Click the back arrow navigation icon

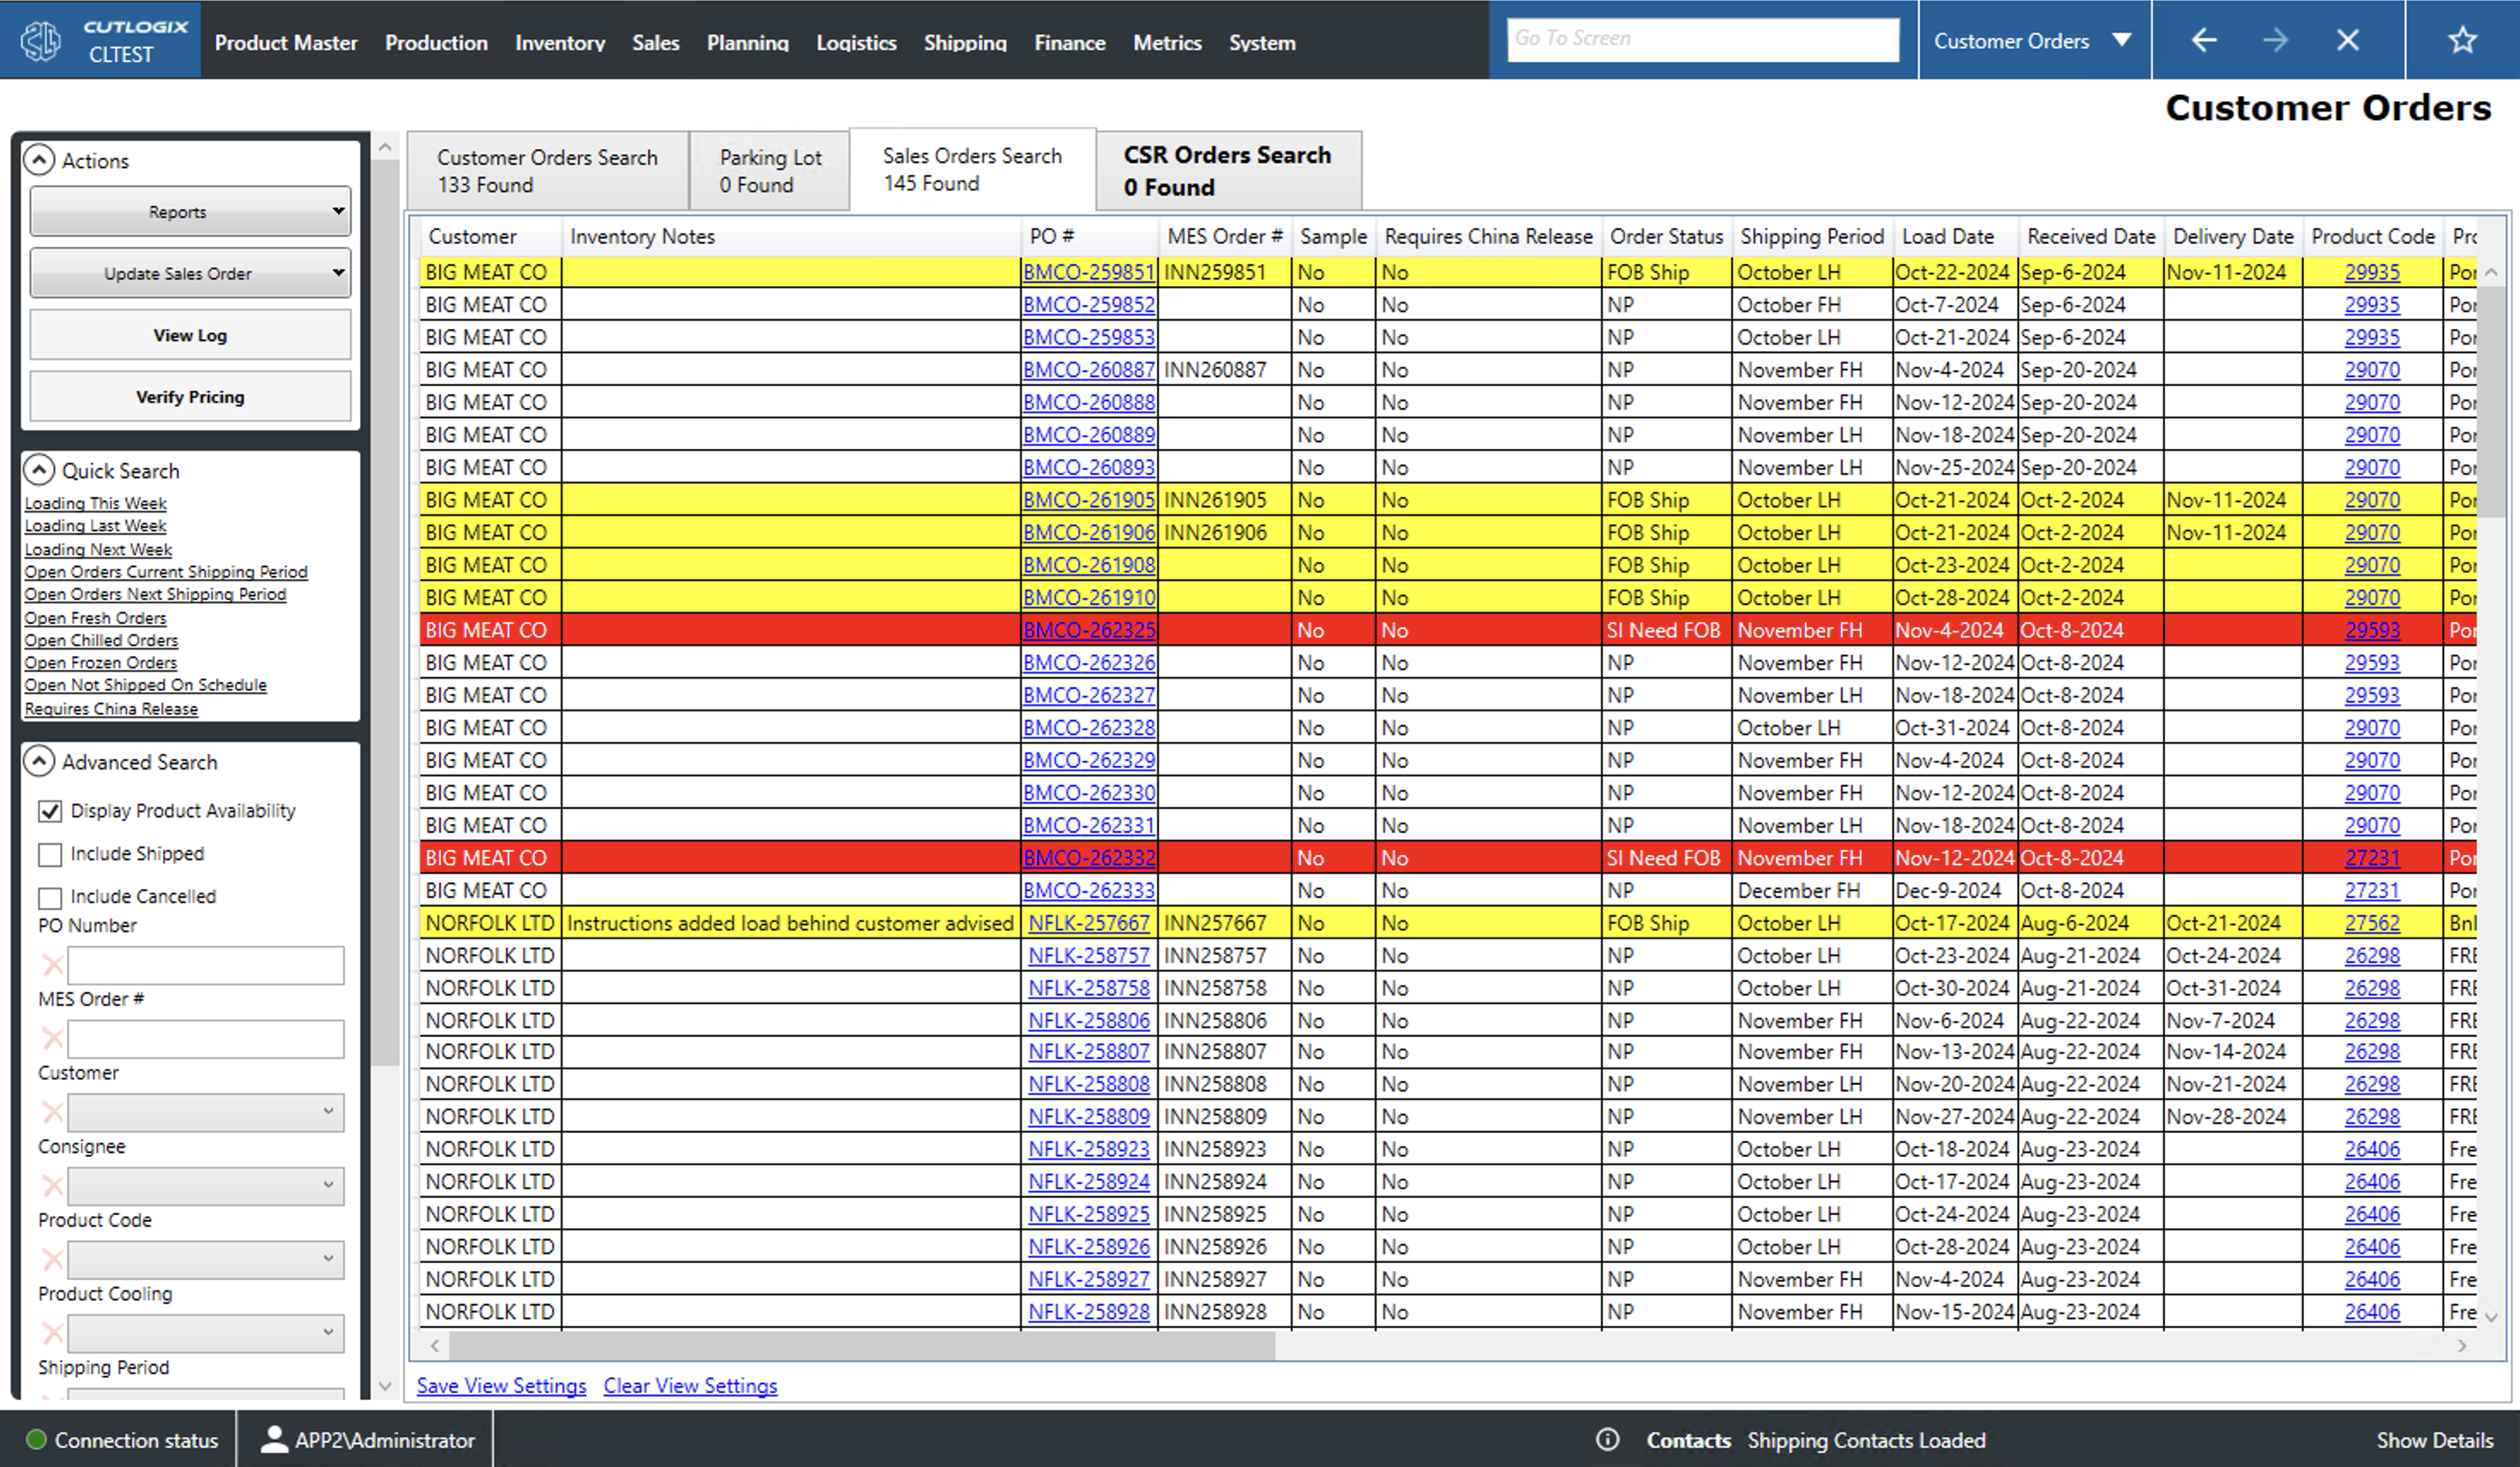point(2203,40)
